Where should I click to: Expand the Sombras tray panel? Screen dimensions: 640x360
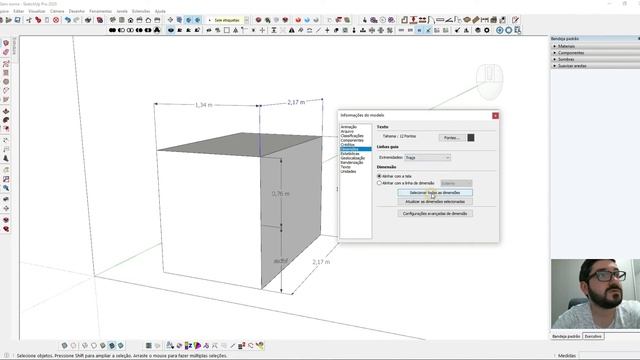595,59
